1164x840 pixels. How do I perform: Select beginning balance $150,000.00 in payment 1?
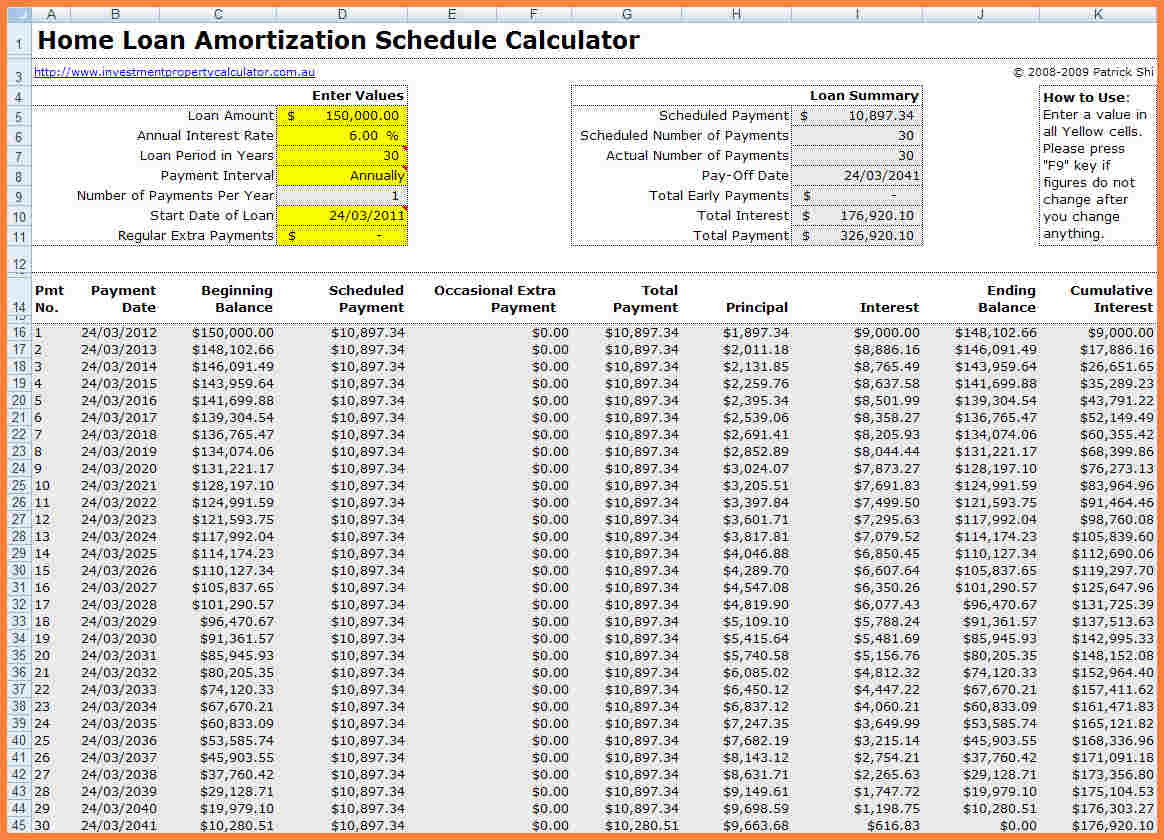click(233, 333)
